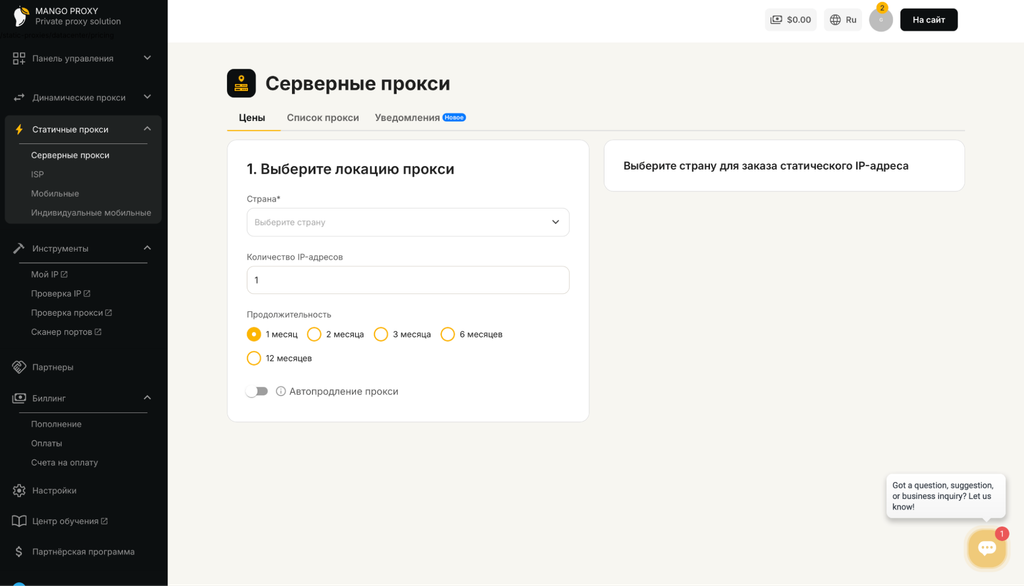The height and width of the screenshot is (586, 1024).
Task: Click the Ru language label
Action: pyautogui.click(x=851, y=20)
